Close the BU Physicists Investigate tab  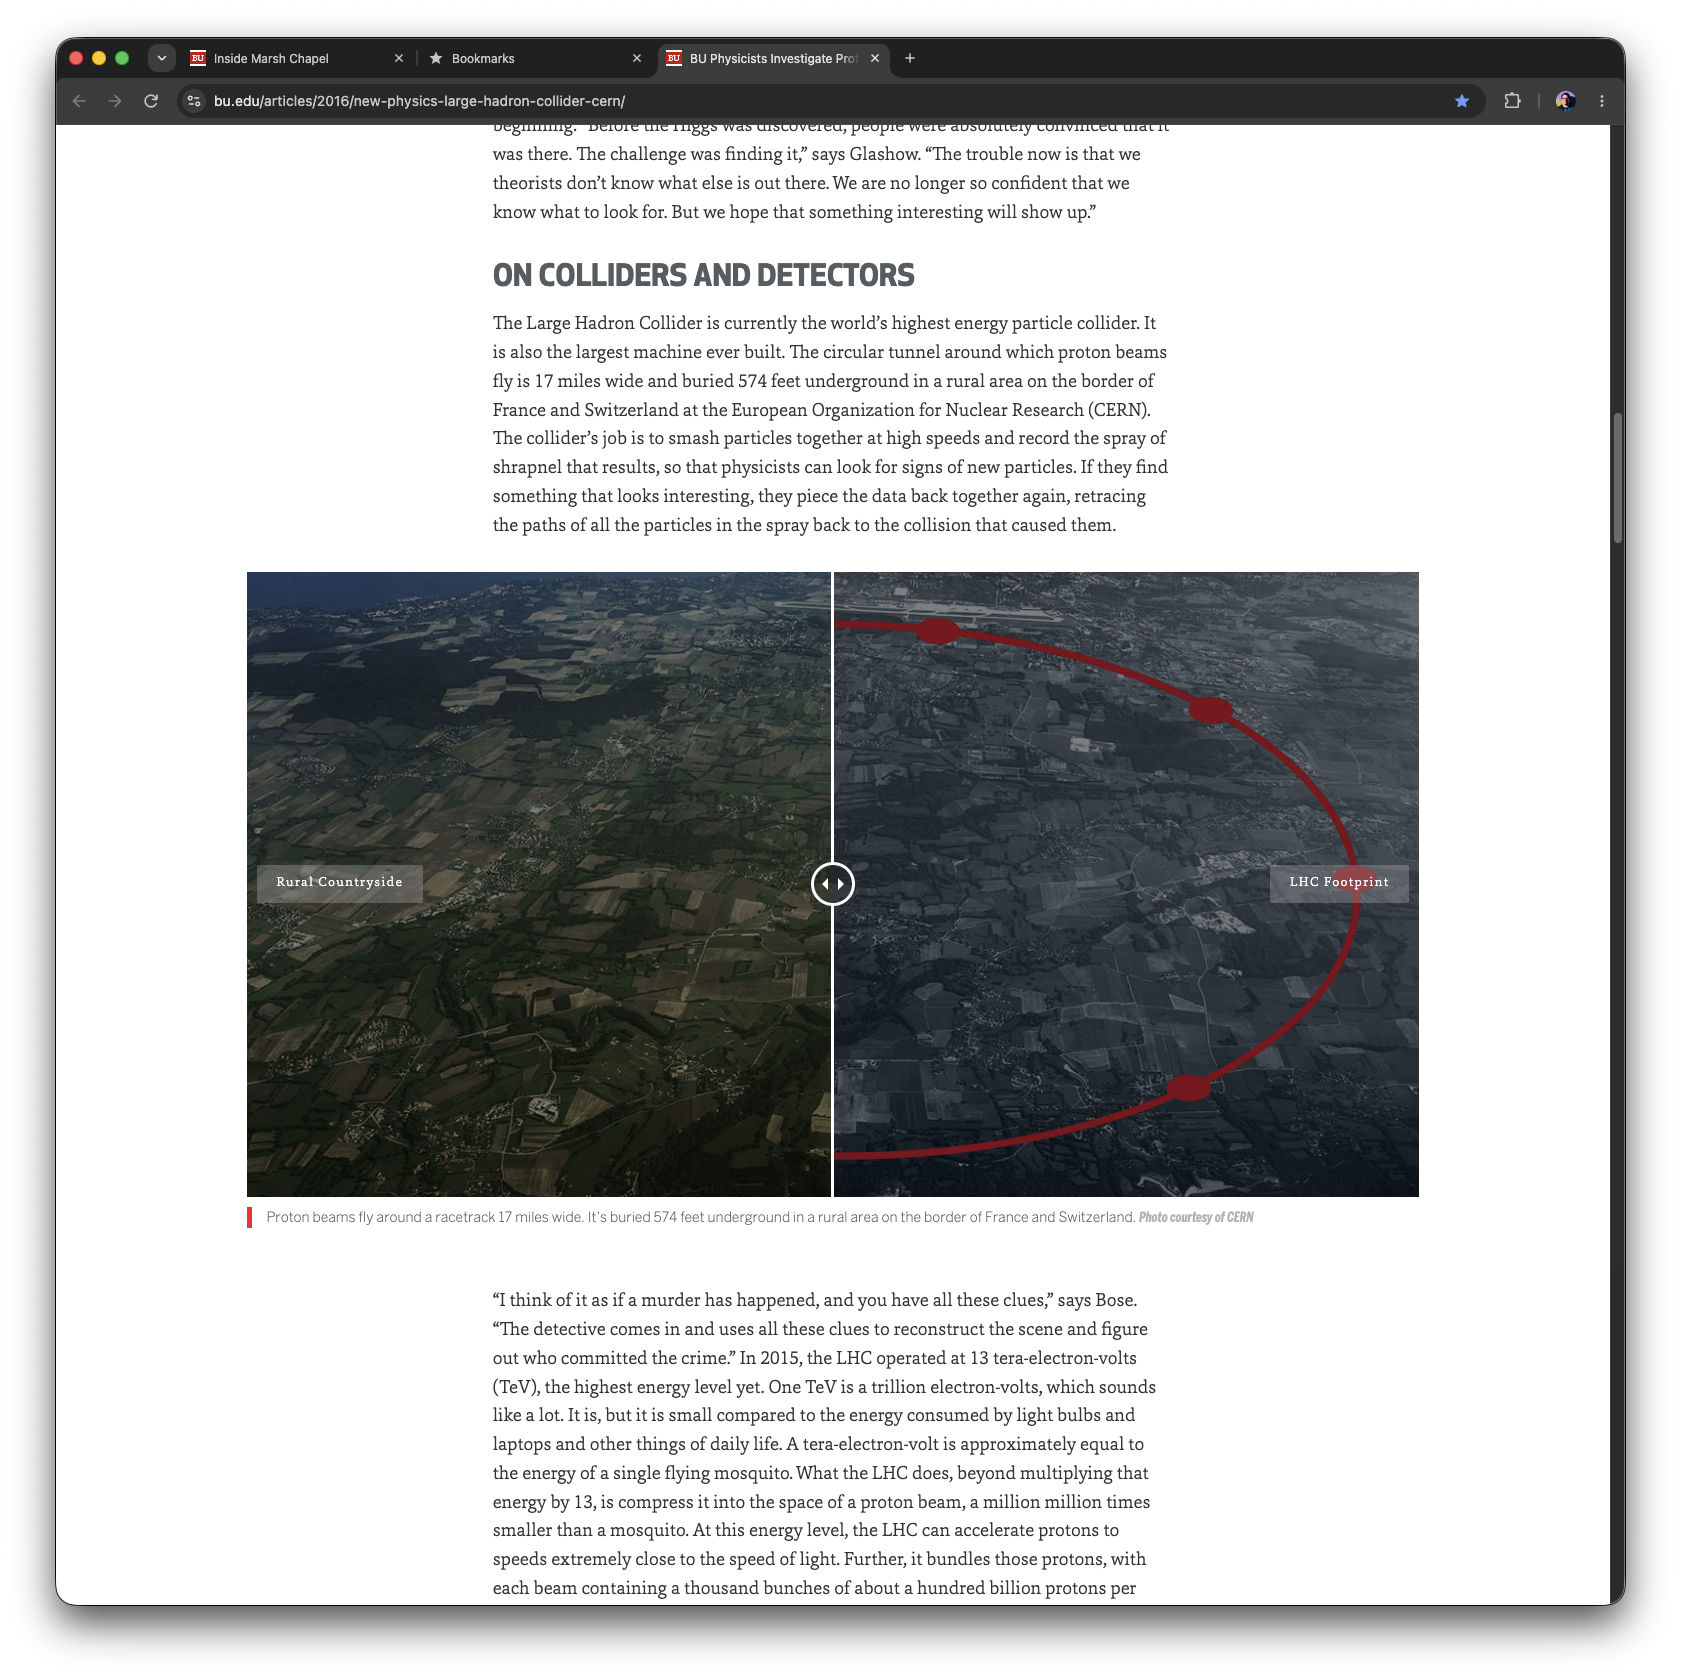[875, 58]
